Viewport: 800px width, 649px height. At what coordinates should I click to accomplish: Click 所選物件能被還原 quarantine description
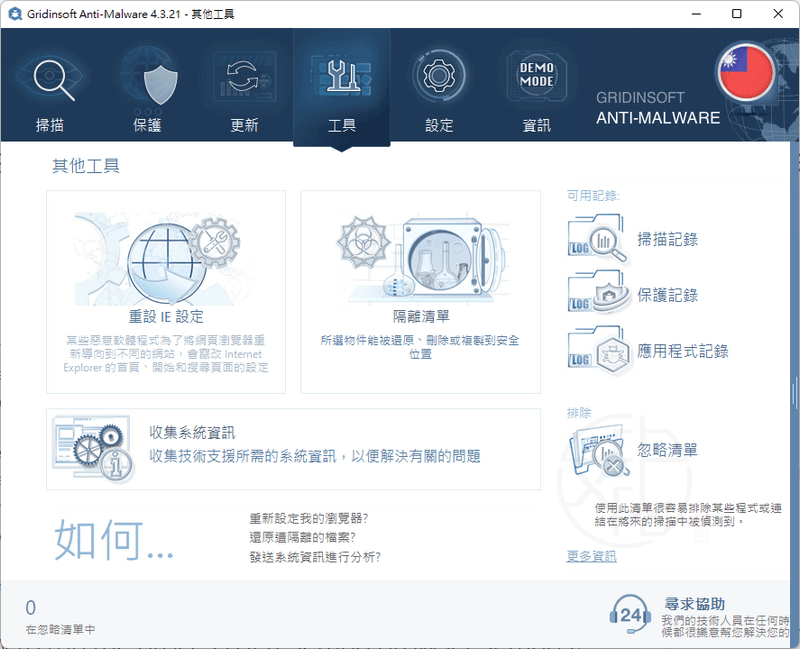[420, 347]
